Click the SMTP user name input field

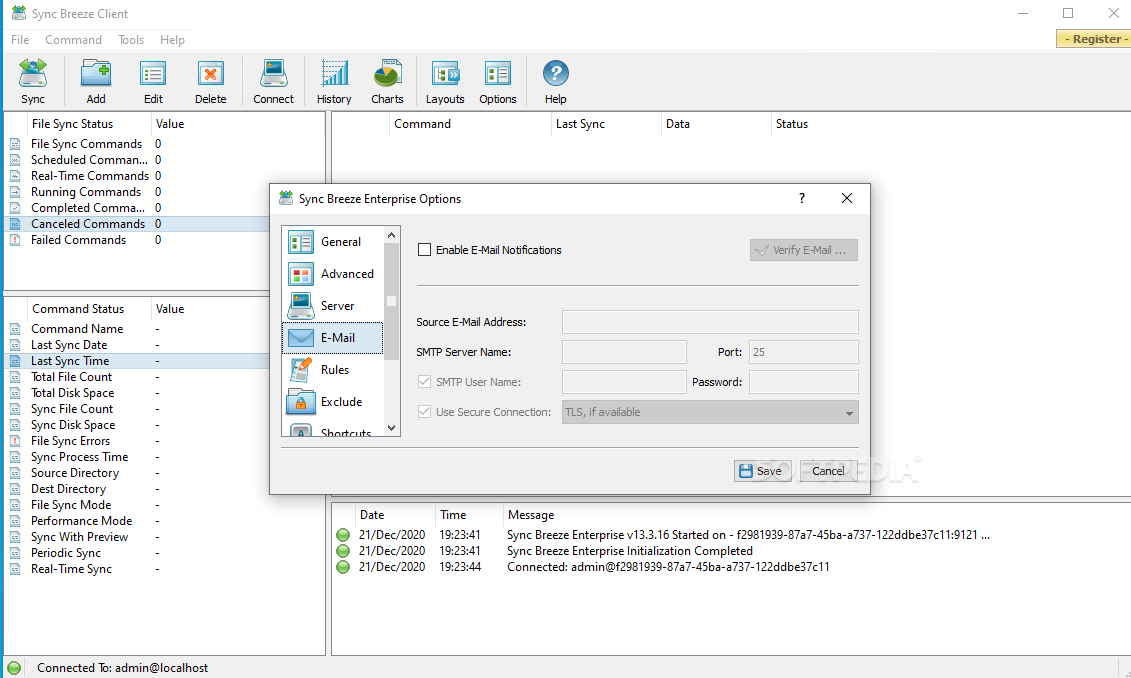(x=624, y=382)
